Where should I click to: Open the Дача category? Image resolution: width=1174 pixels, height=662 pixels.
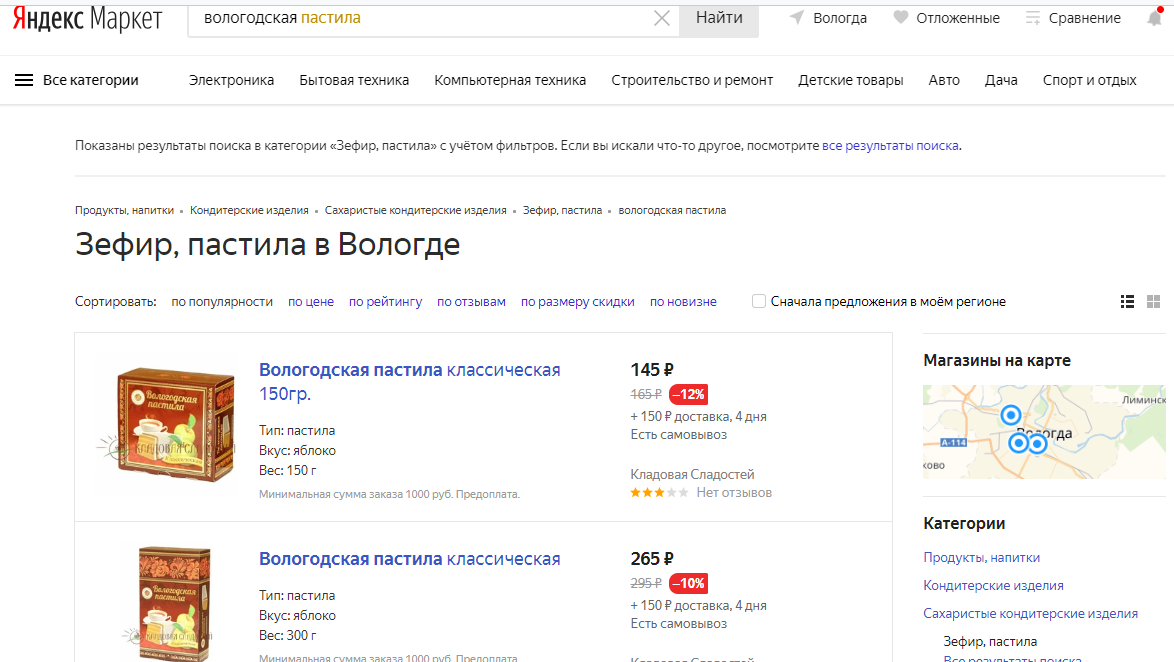1001,80
